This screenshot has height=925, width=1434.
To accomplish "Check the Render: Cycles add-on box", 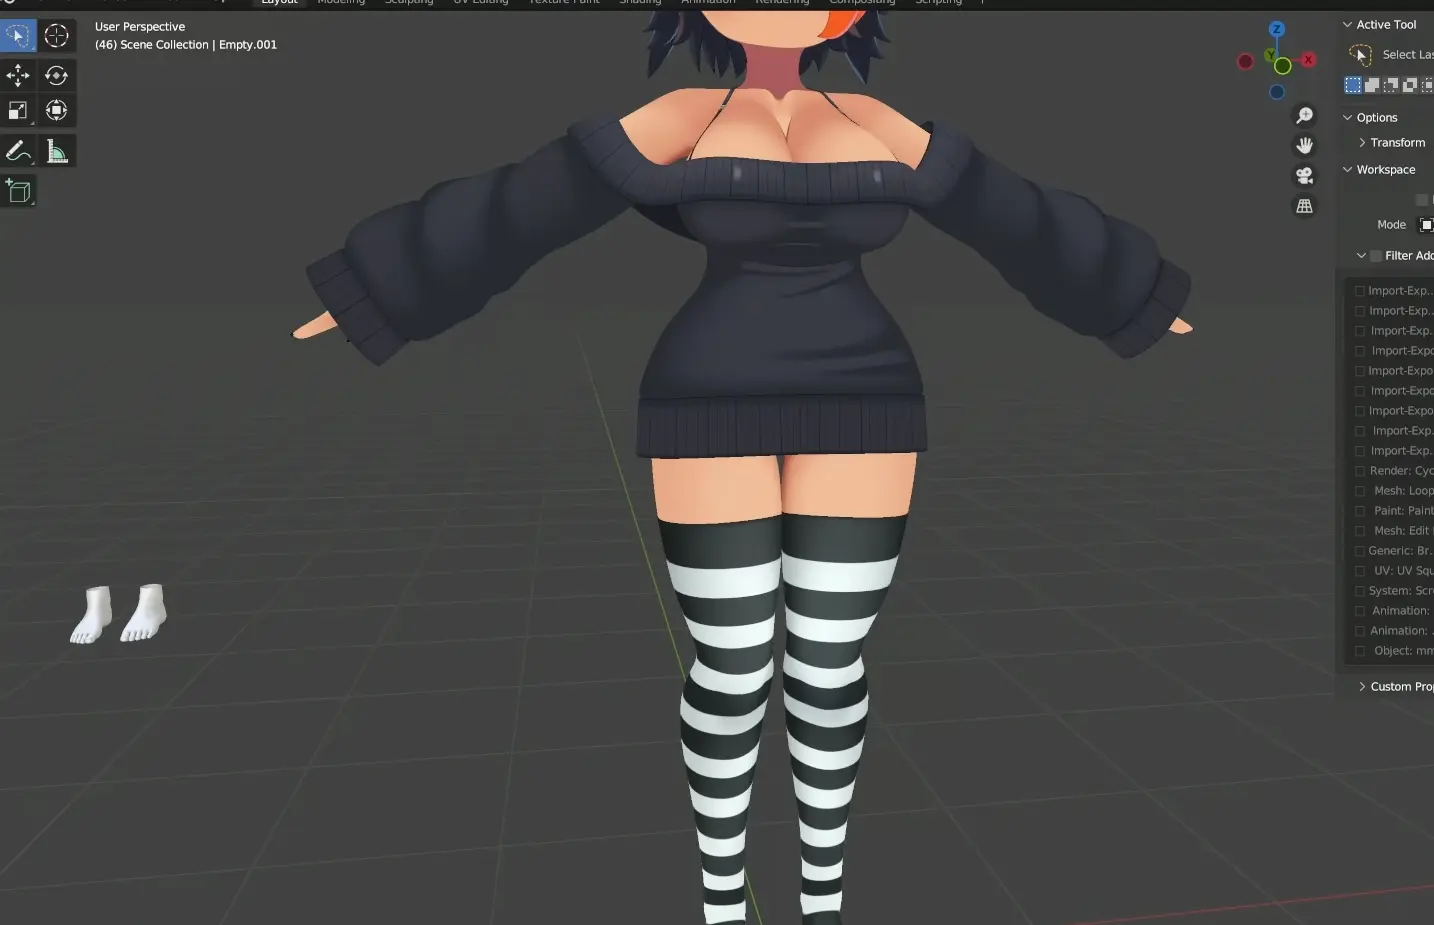I will [1360, 471].
